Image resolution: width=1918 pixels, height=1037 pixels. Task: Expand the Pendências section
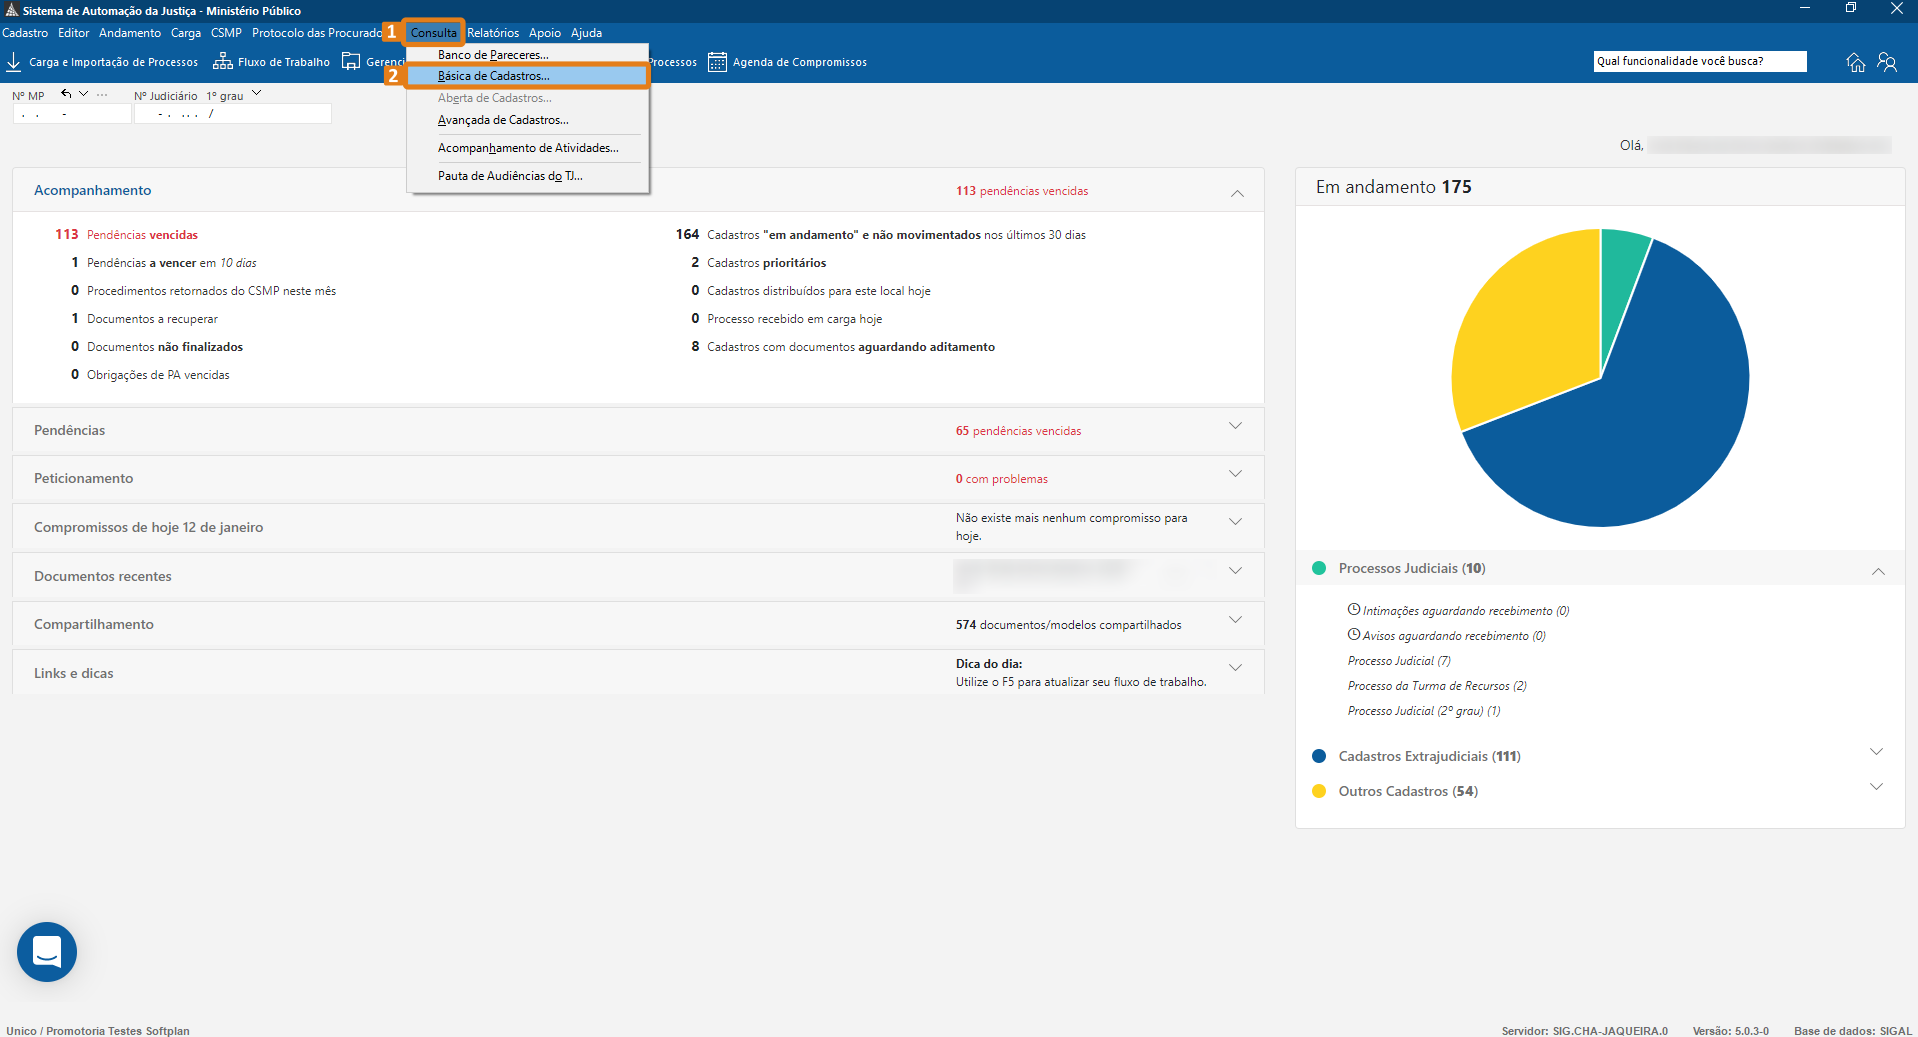pyautogui.click(x=1236, y=426)
